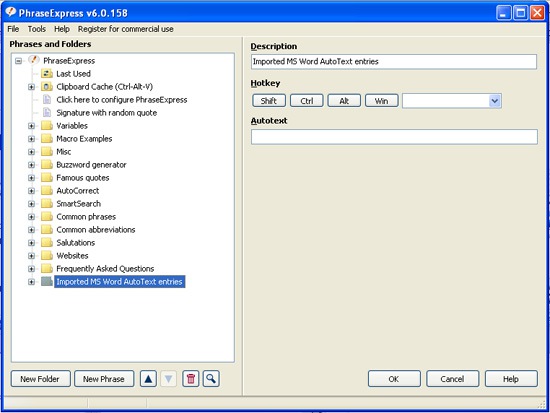The width and height of the screenshot is (550, 413).
Task: Toggle the Win hotkey modifier
Action: point(381,101)
